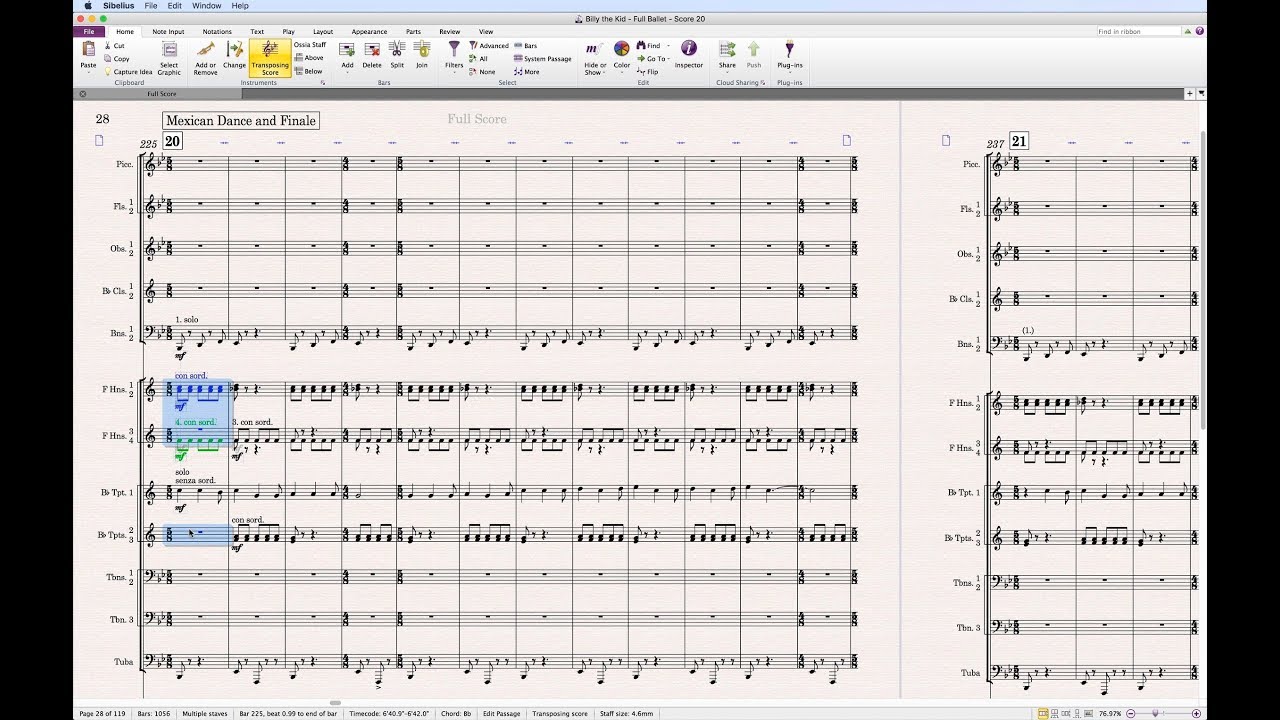Switch to the Appearance ribbon tab
The height and width of the screenshot is (720, 1280).
point(369,31)
